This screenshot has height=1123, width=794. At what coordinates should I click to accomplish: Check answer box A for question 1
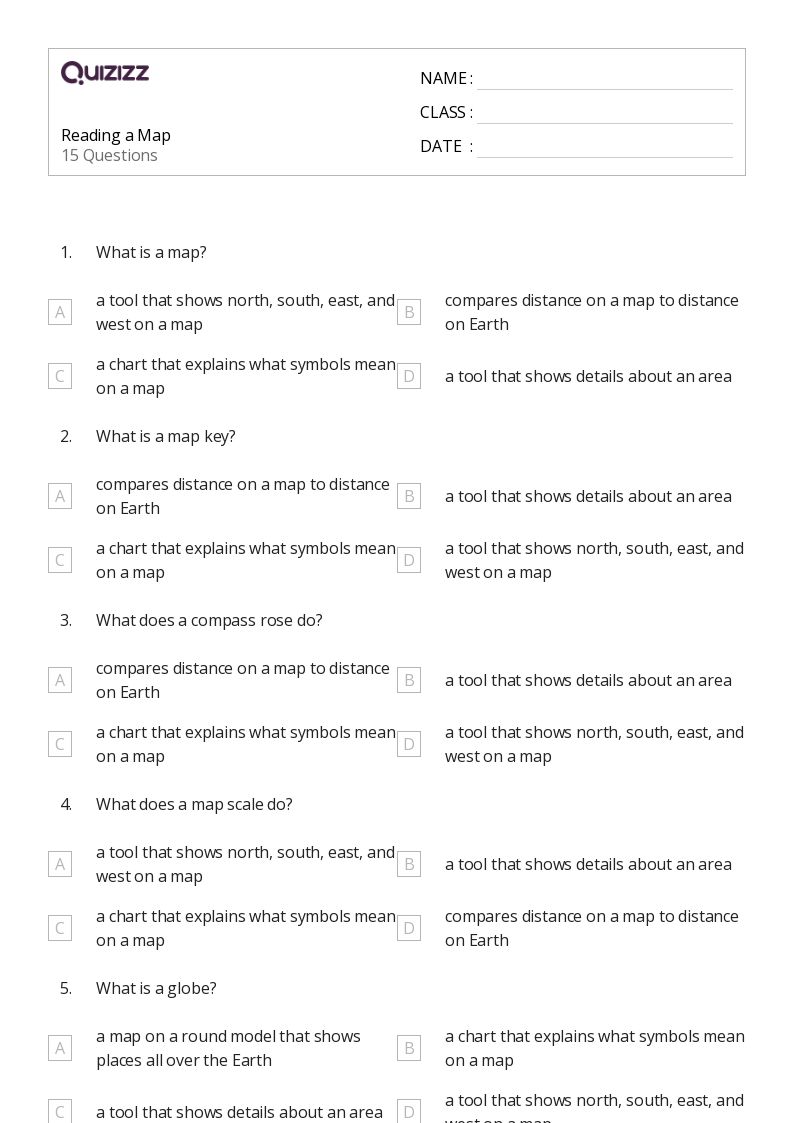pyautogui.click(x=60, y=312)
